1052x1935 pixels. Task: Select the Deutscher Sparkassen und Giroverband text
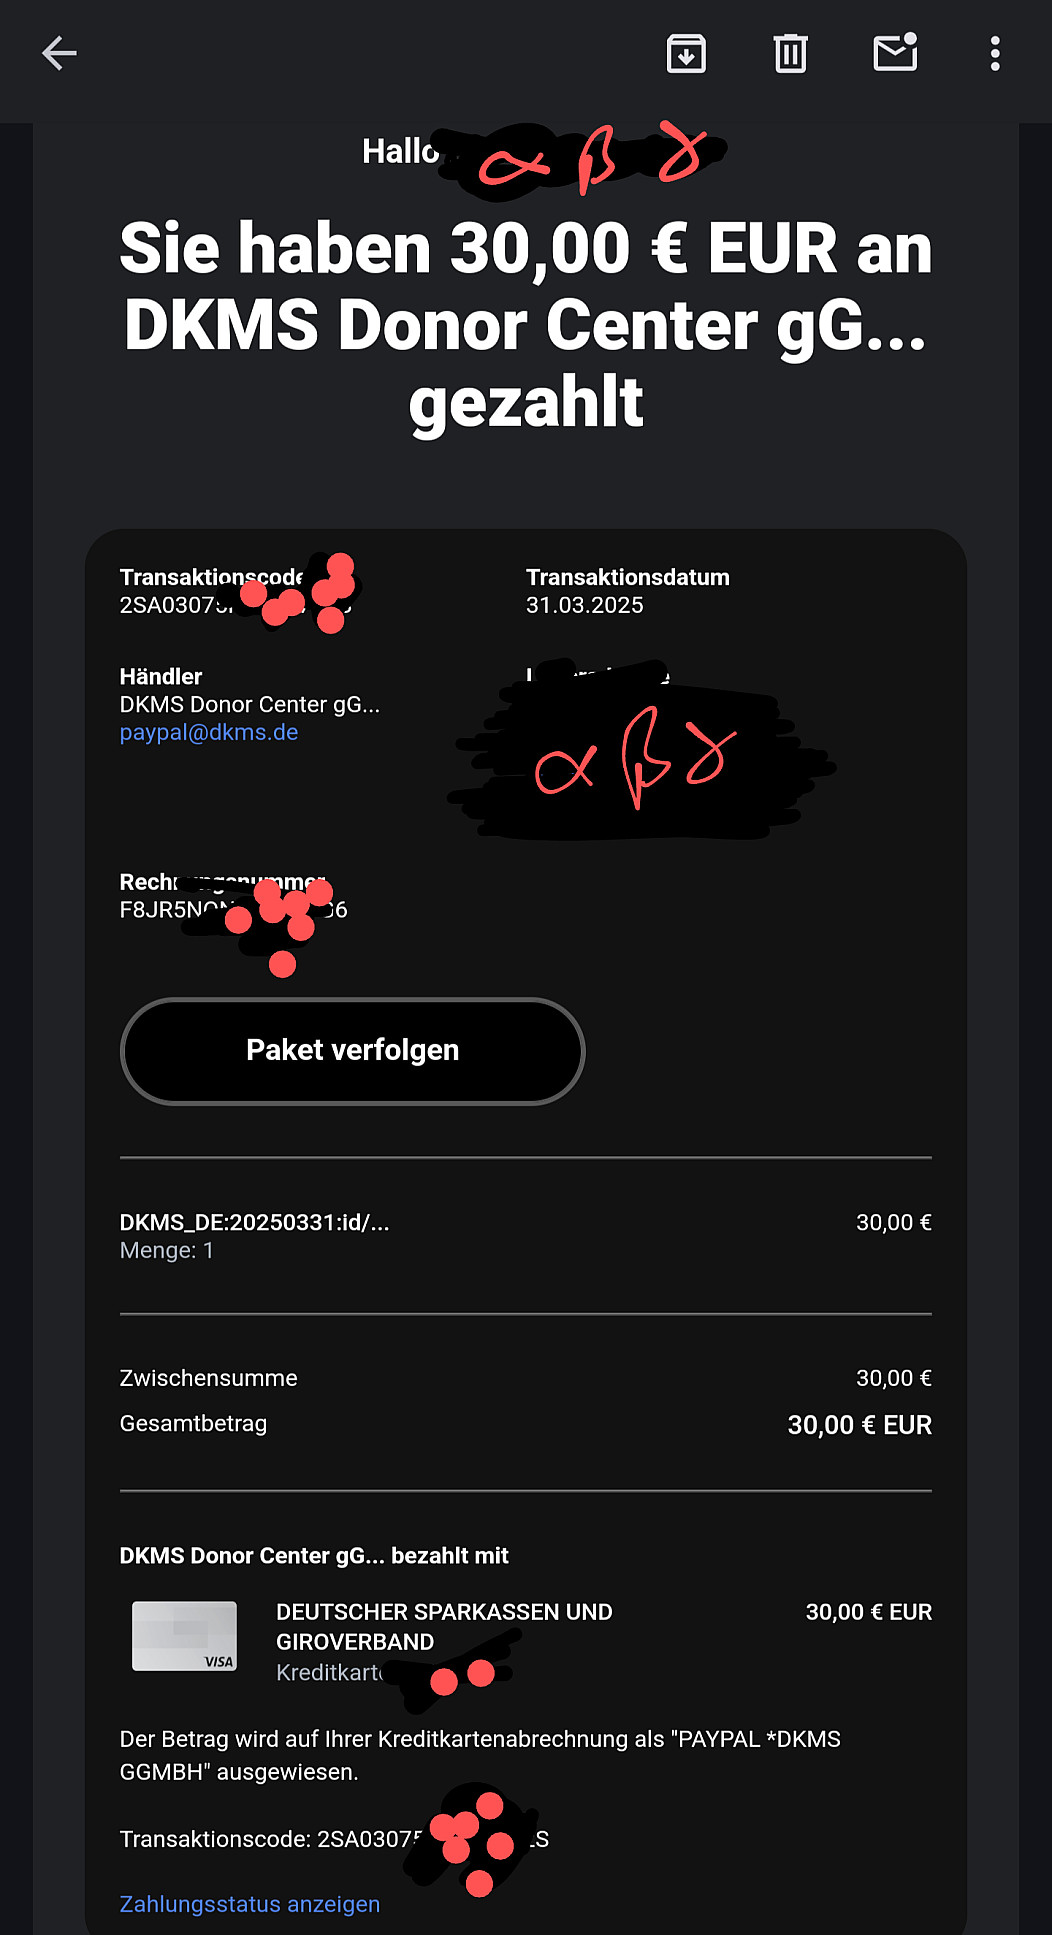tap(444, 1626)
